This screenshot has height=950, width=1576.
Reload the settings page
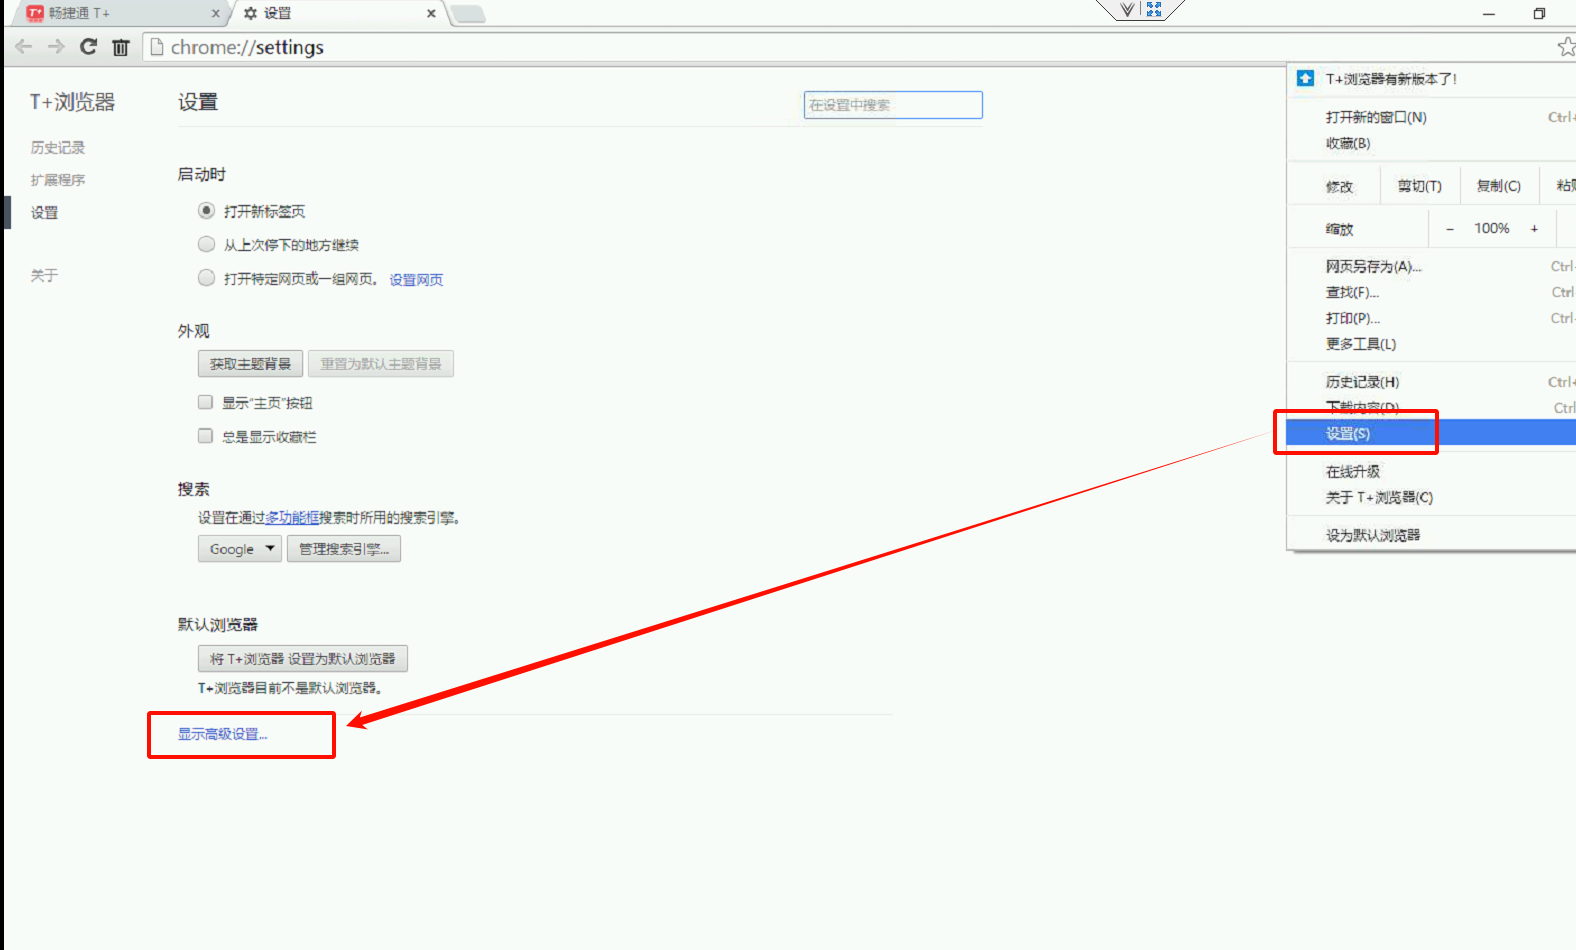point(88,47)
